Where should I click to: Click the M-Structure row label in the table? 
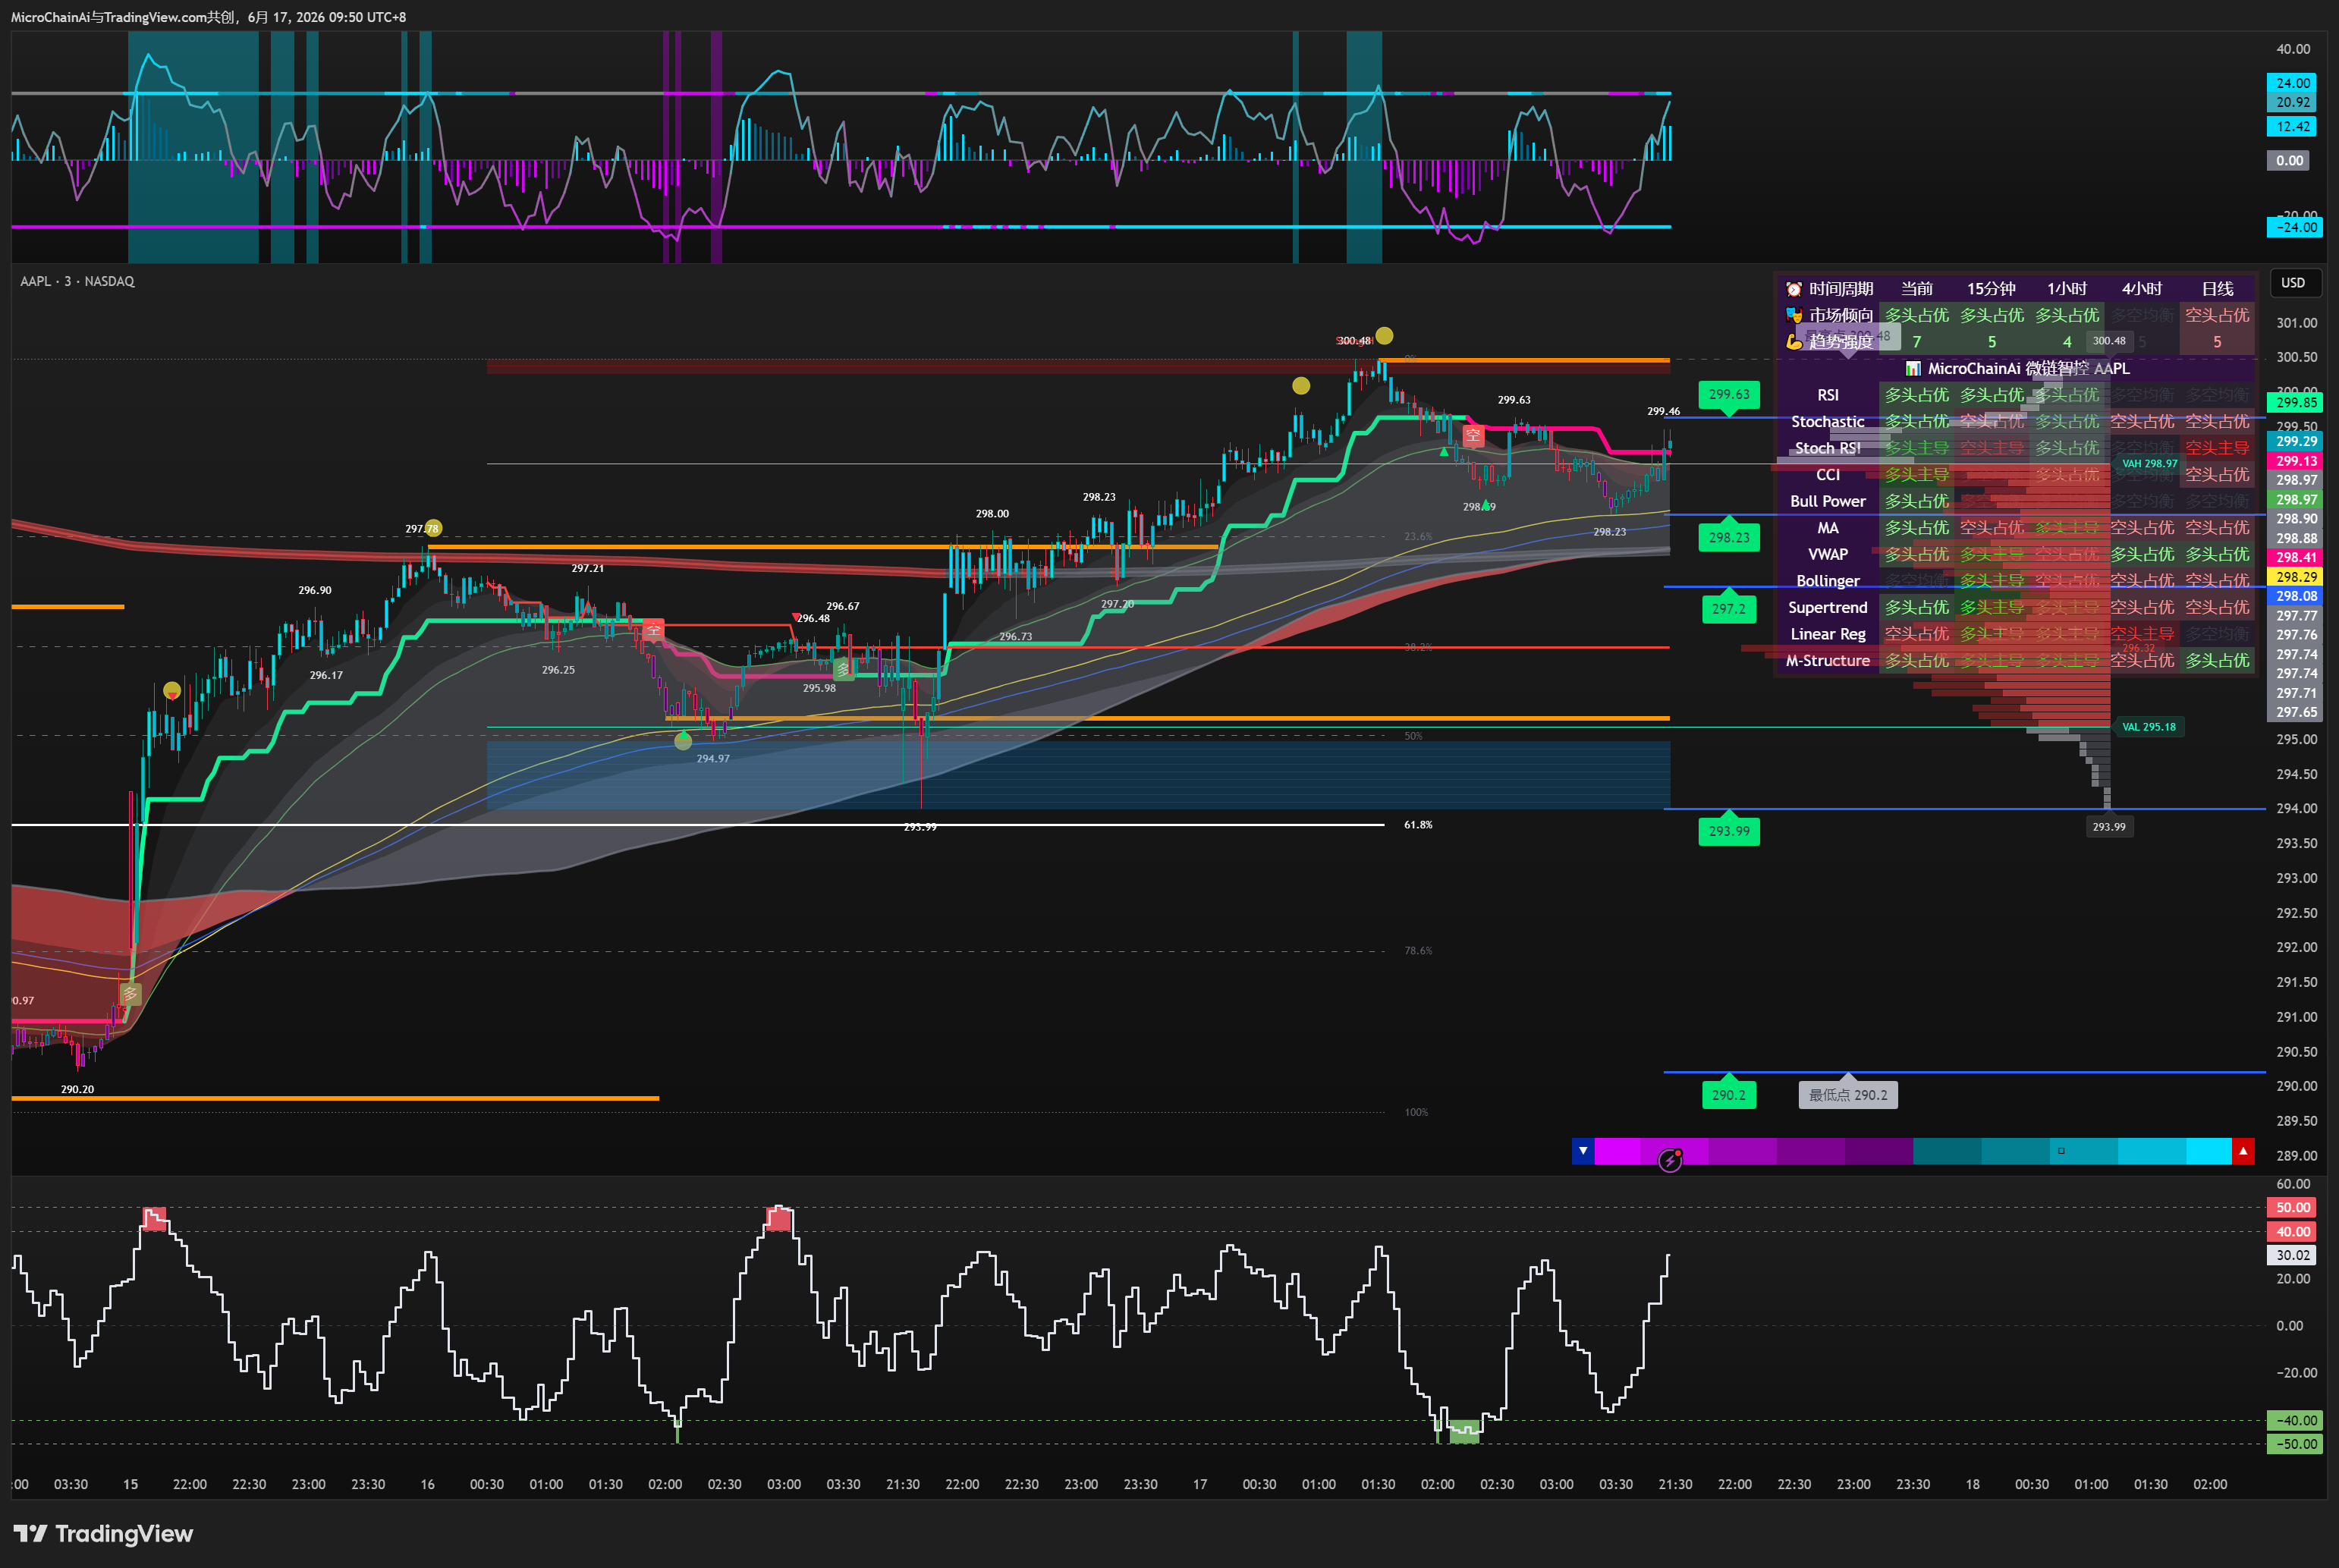click(1827, 661)
